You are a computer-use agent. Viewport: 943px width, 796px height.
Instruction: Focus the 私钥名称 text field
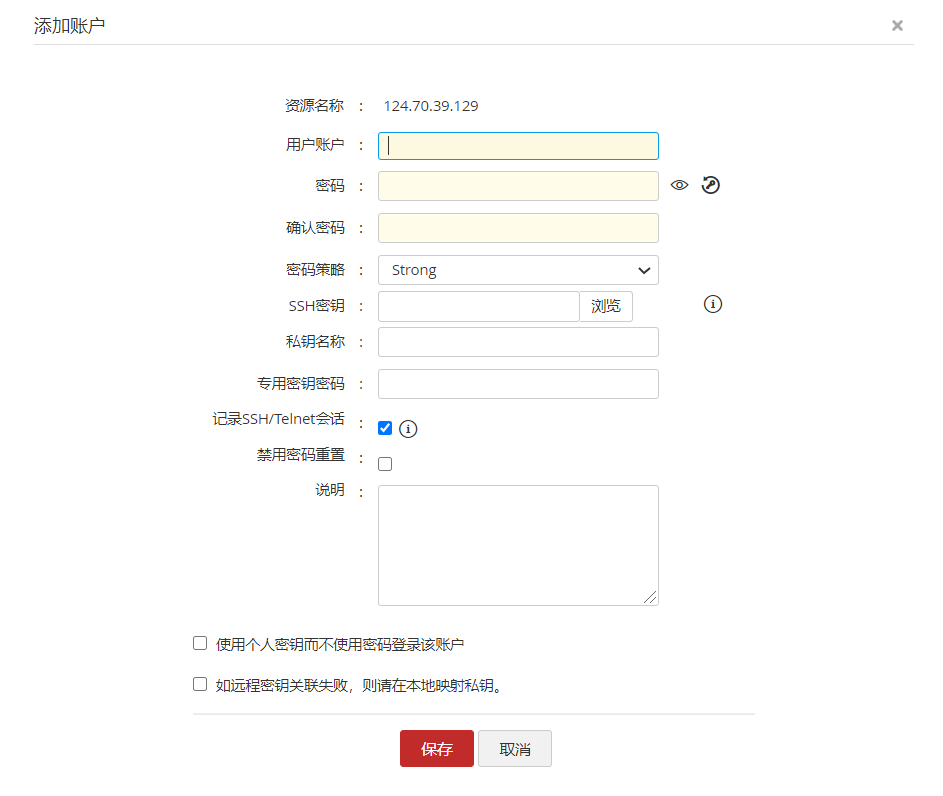(x=518, y=342)
